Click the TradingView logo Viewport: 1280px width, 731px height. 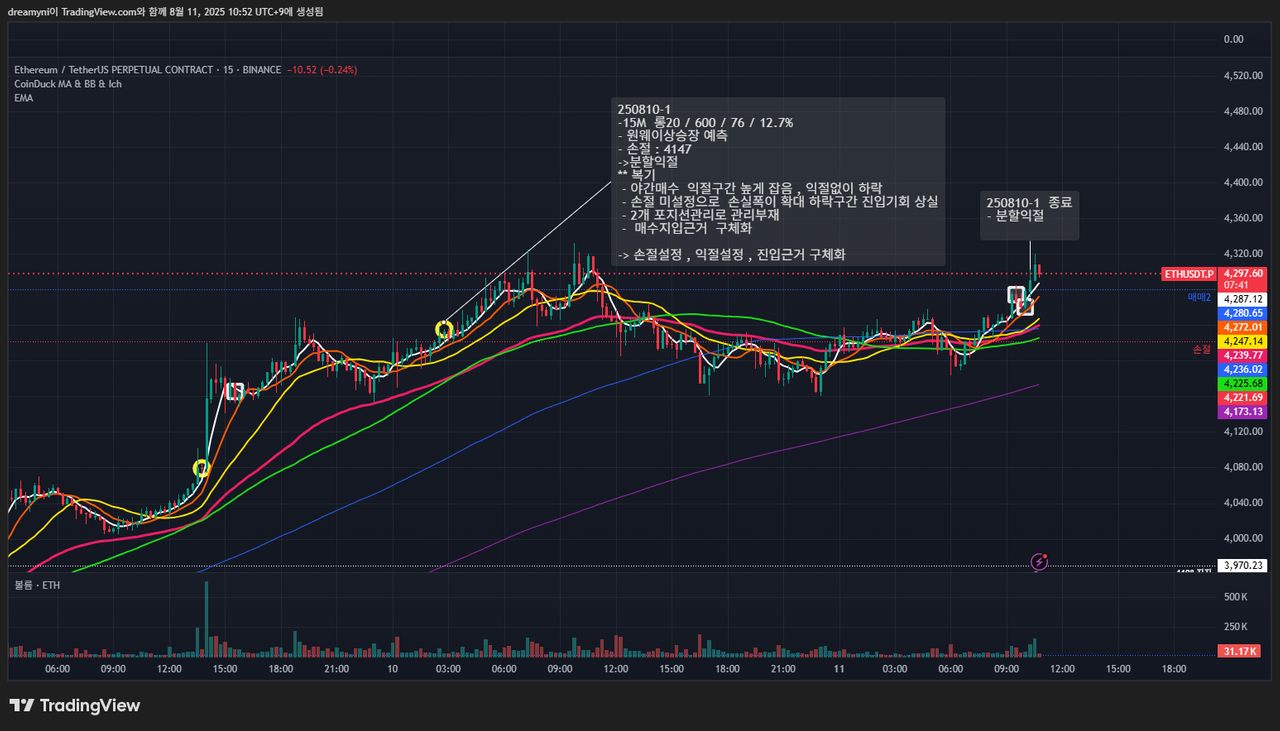[x=75, y=706]
